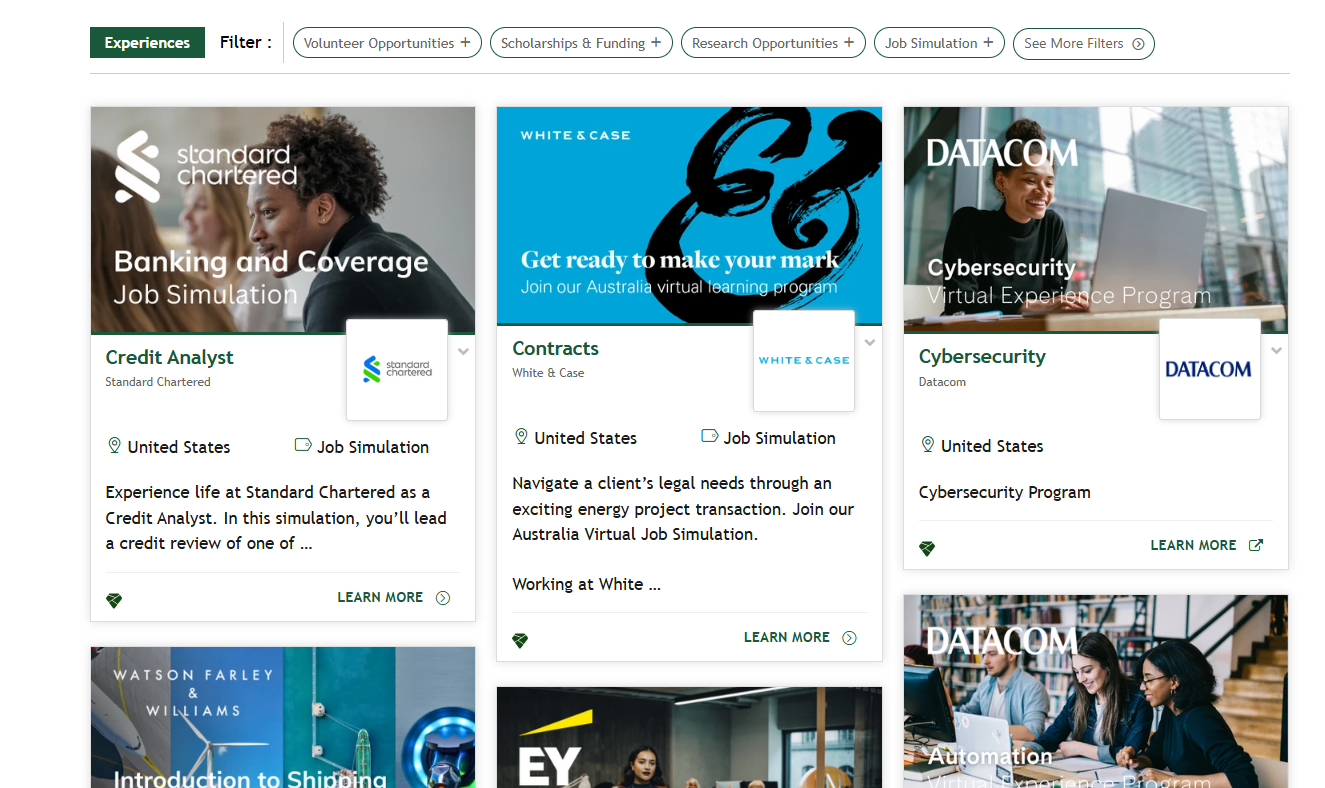Expand the Contracts card chevron
Viewport: 1325px width, 788px height.
click(870, 343)
